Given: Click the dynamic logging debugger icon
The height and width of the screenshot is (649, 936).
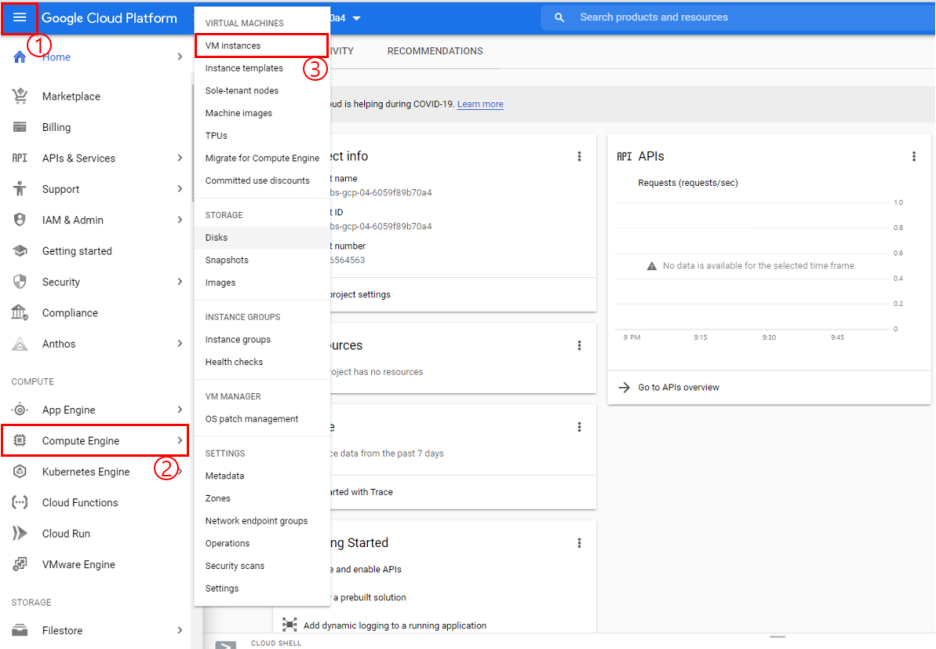Looking at the screenshot, I should [x=290, y=625].
